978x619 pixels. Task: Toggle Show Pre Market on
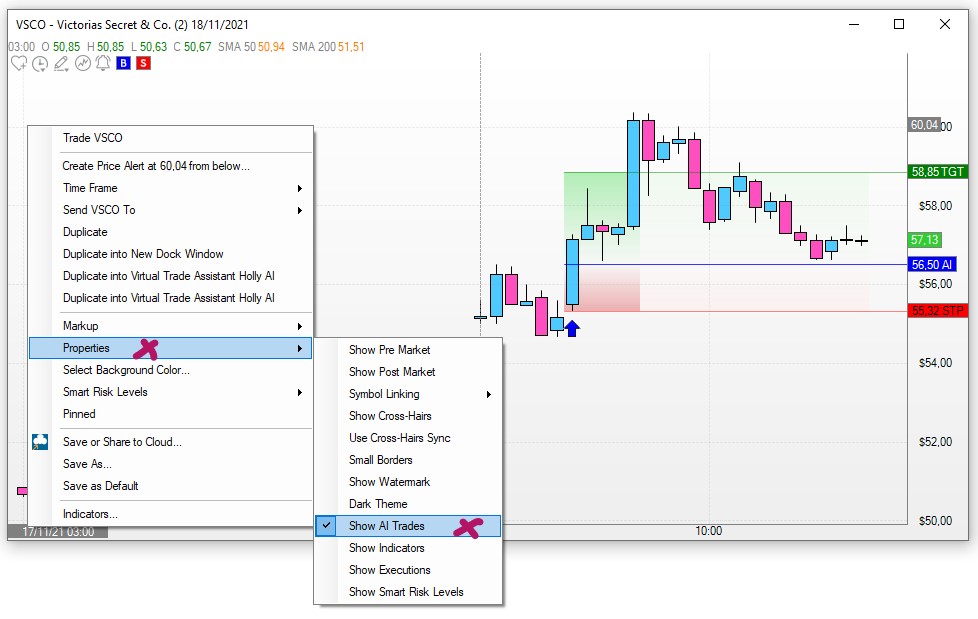[x=389, y=350]
